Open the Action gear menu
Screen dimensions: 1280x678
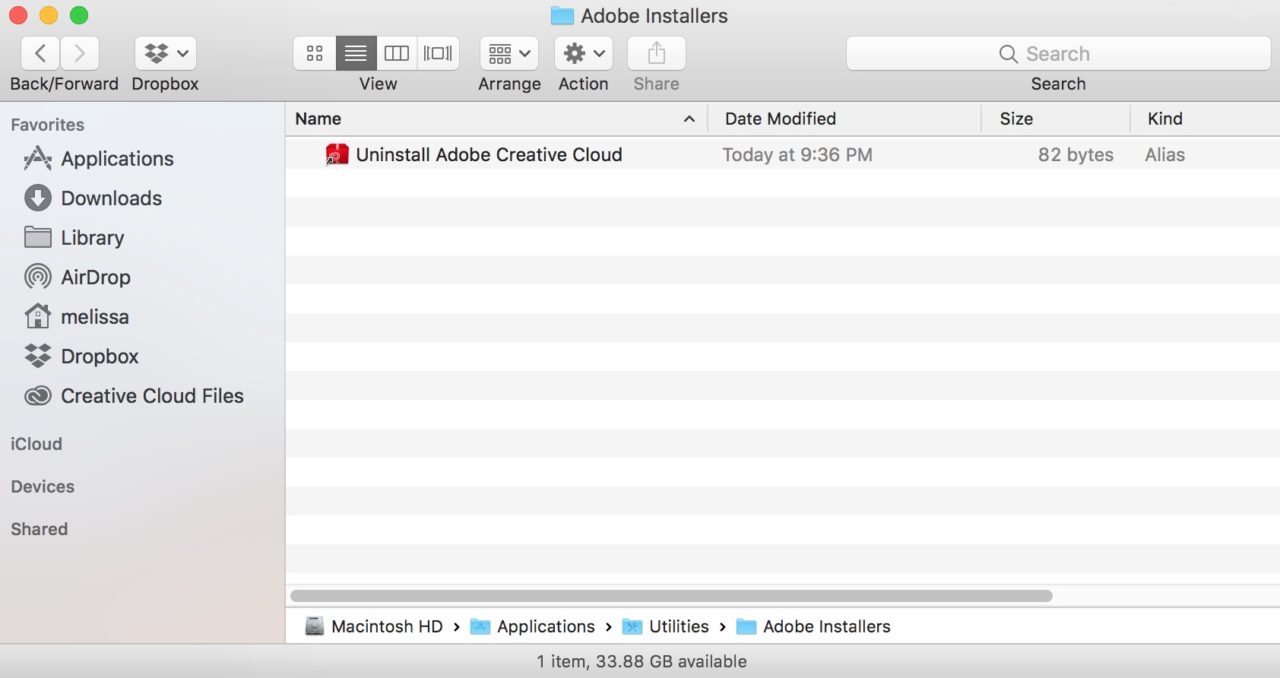tap(583, 53)
